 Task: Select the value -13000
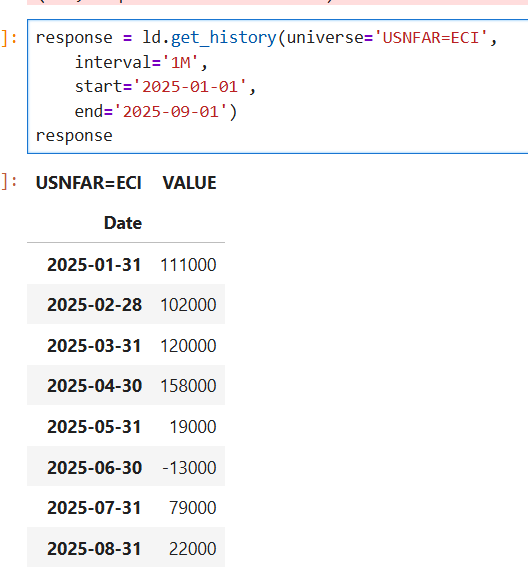[189, 468]
